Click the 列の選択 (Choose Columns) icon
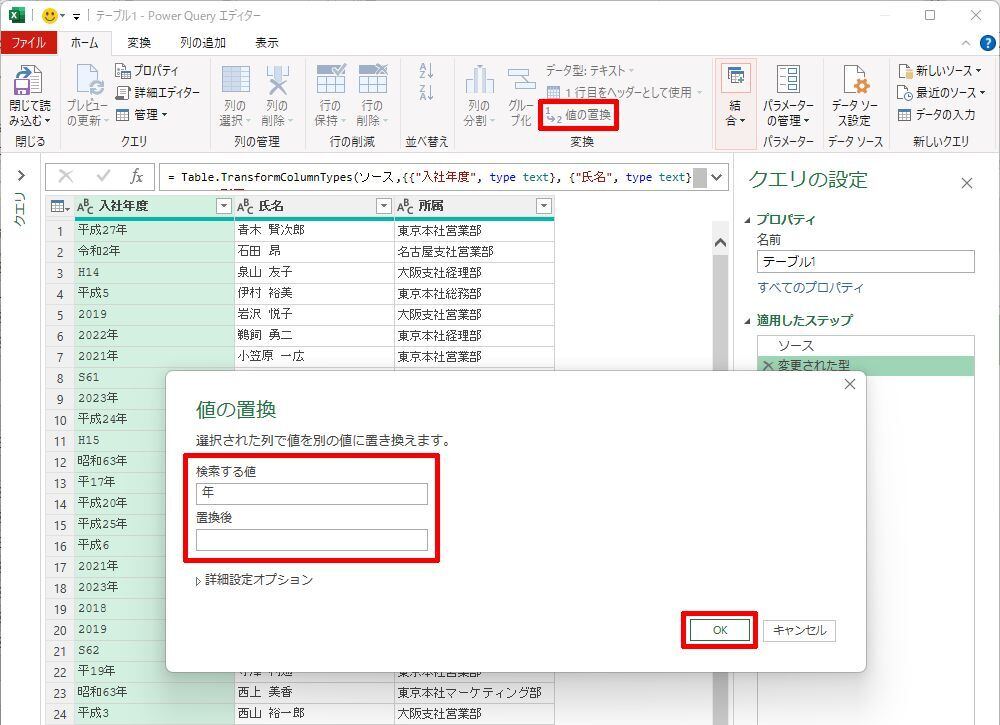This screenshot has width=1000, height=725. [235, 82]
